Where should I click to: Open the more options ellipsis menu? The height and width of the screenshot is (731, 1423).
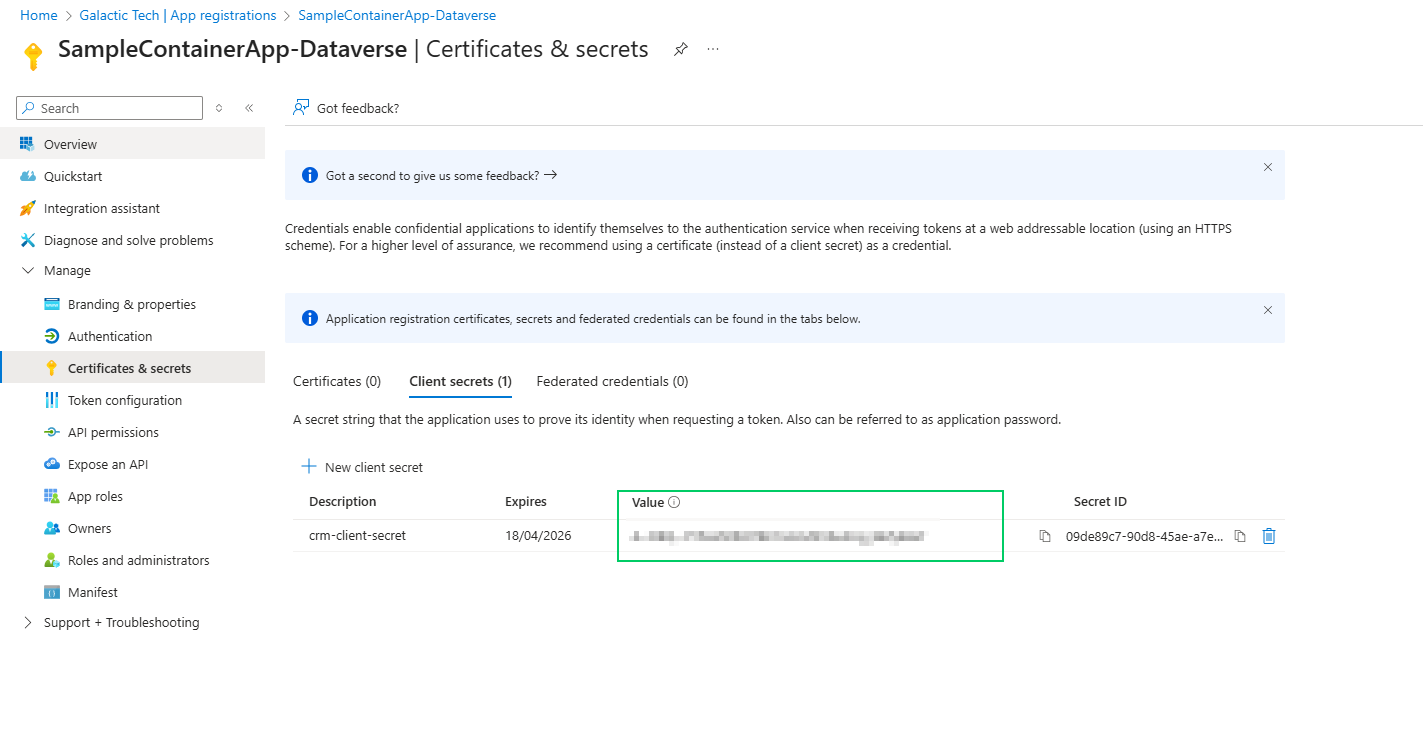[713, 49]
